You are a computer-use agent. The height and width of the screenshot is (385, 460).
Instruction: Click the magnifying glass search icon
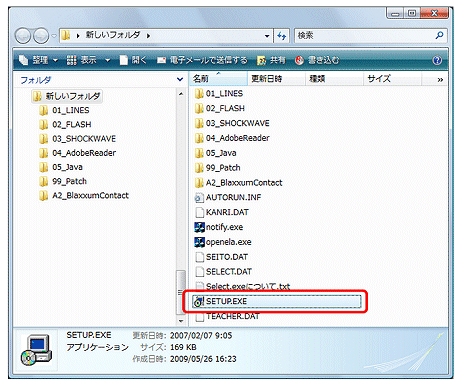coord(439,35)
